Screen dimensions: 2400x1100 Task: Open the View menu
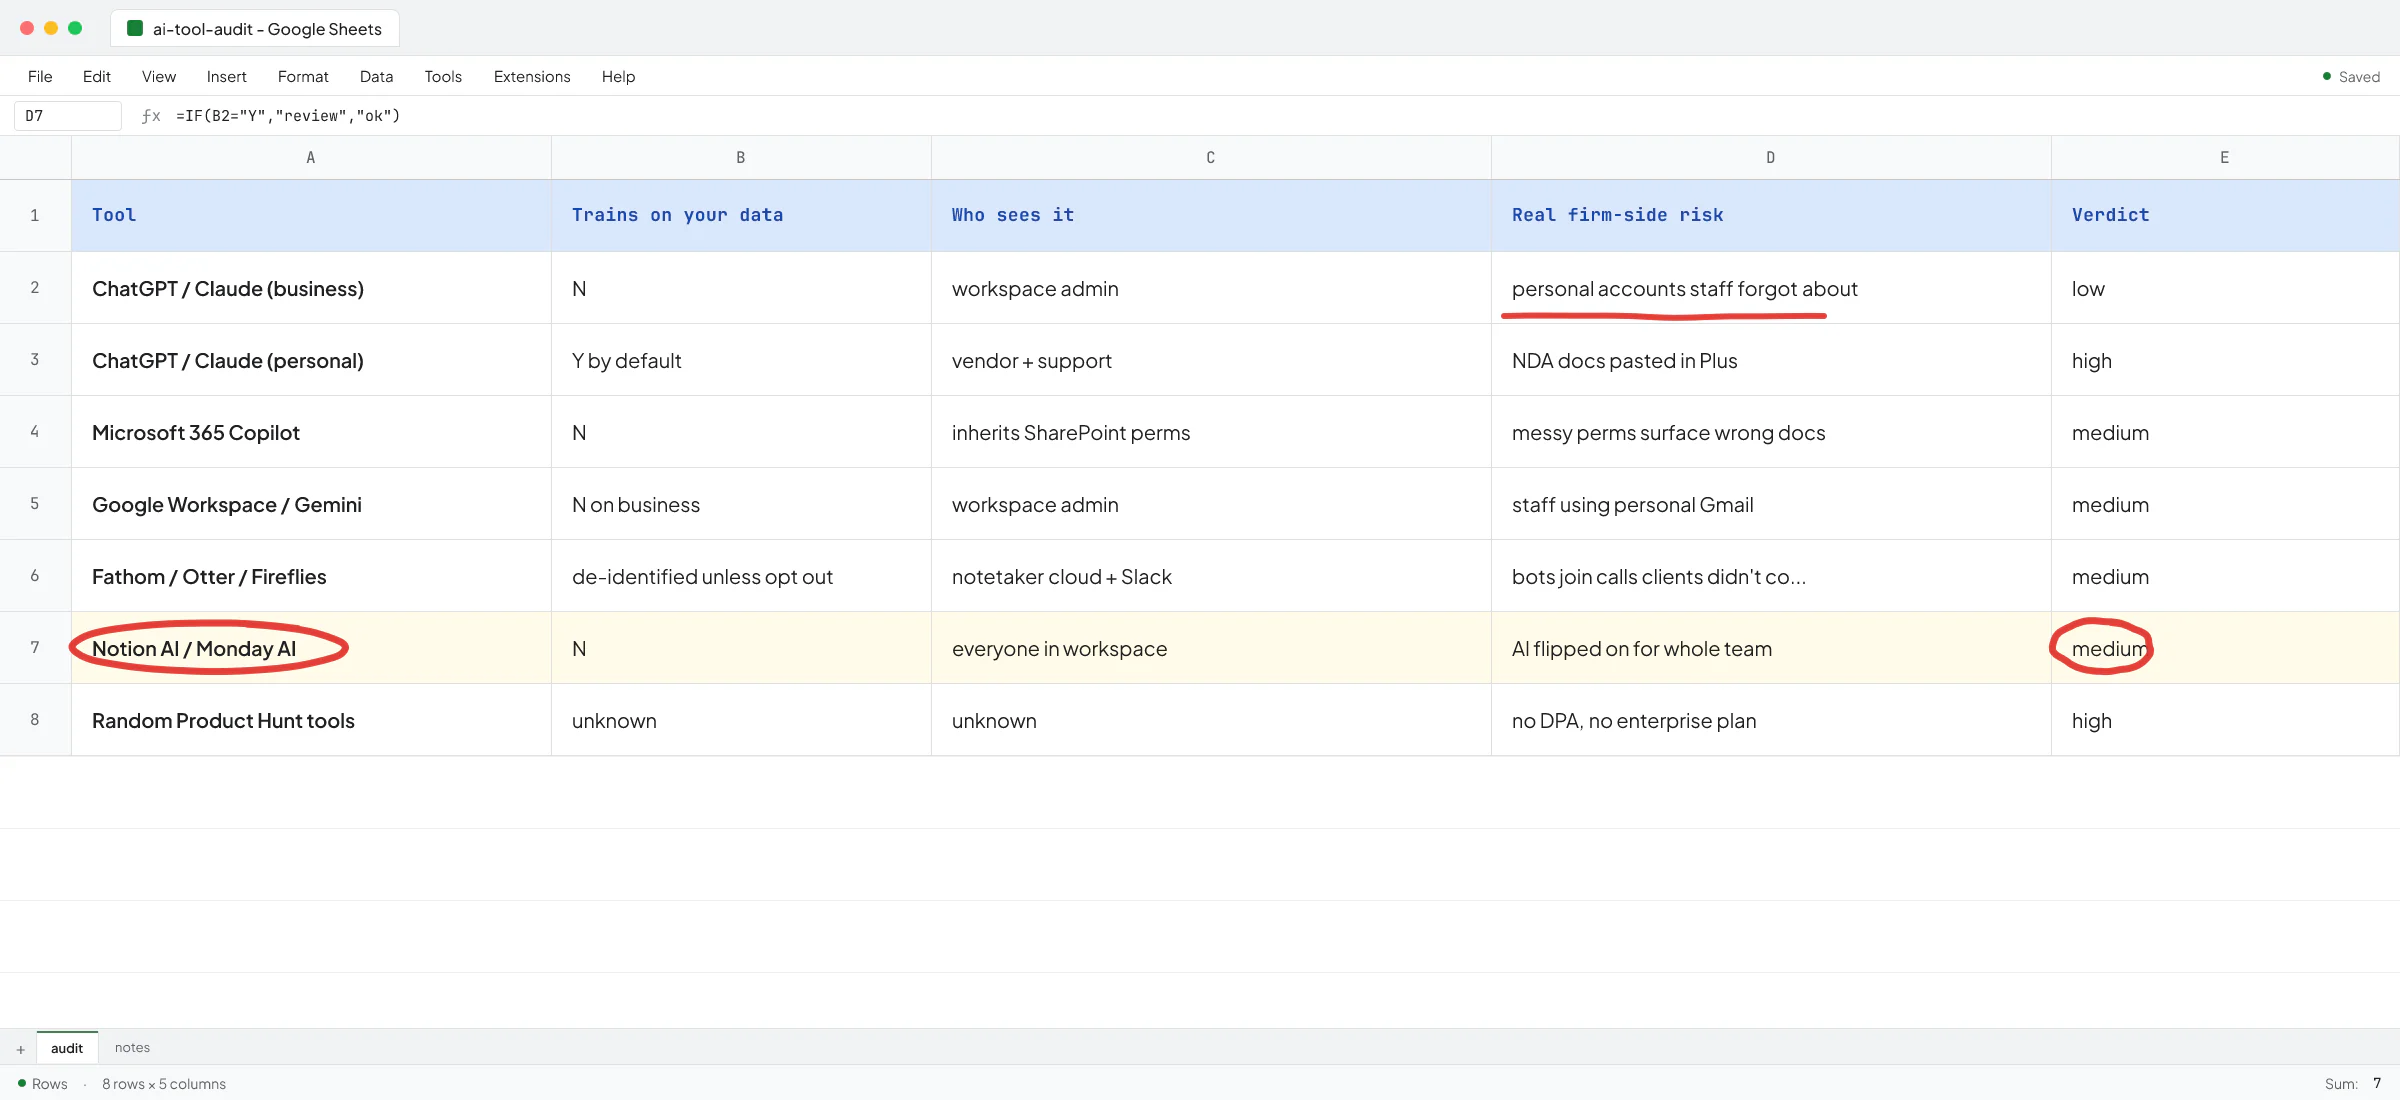(x=159, y=77)
